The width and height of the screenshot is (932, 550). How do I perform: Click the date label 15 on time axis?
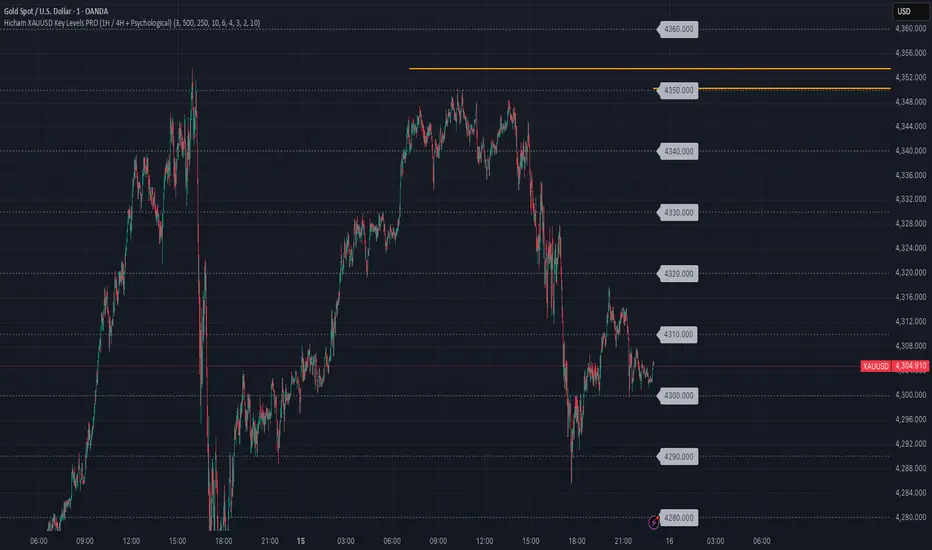click(x=301, y=541)
